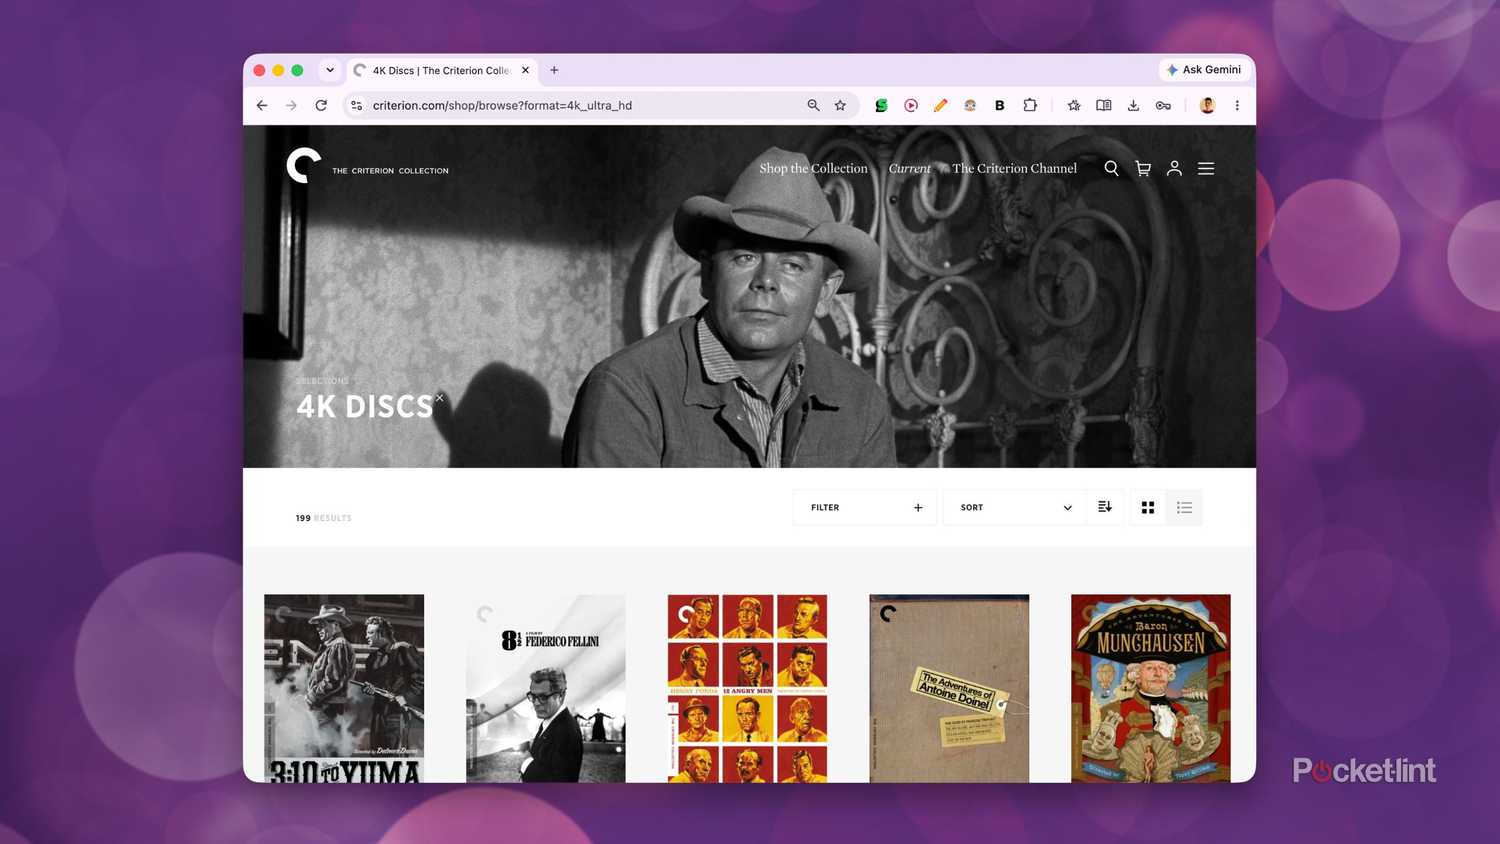Open Shop the Collection menu item

[813, 169]
